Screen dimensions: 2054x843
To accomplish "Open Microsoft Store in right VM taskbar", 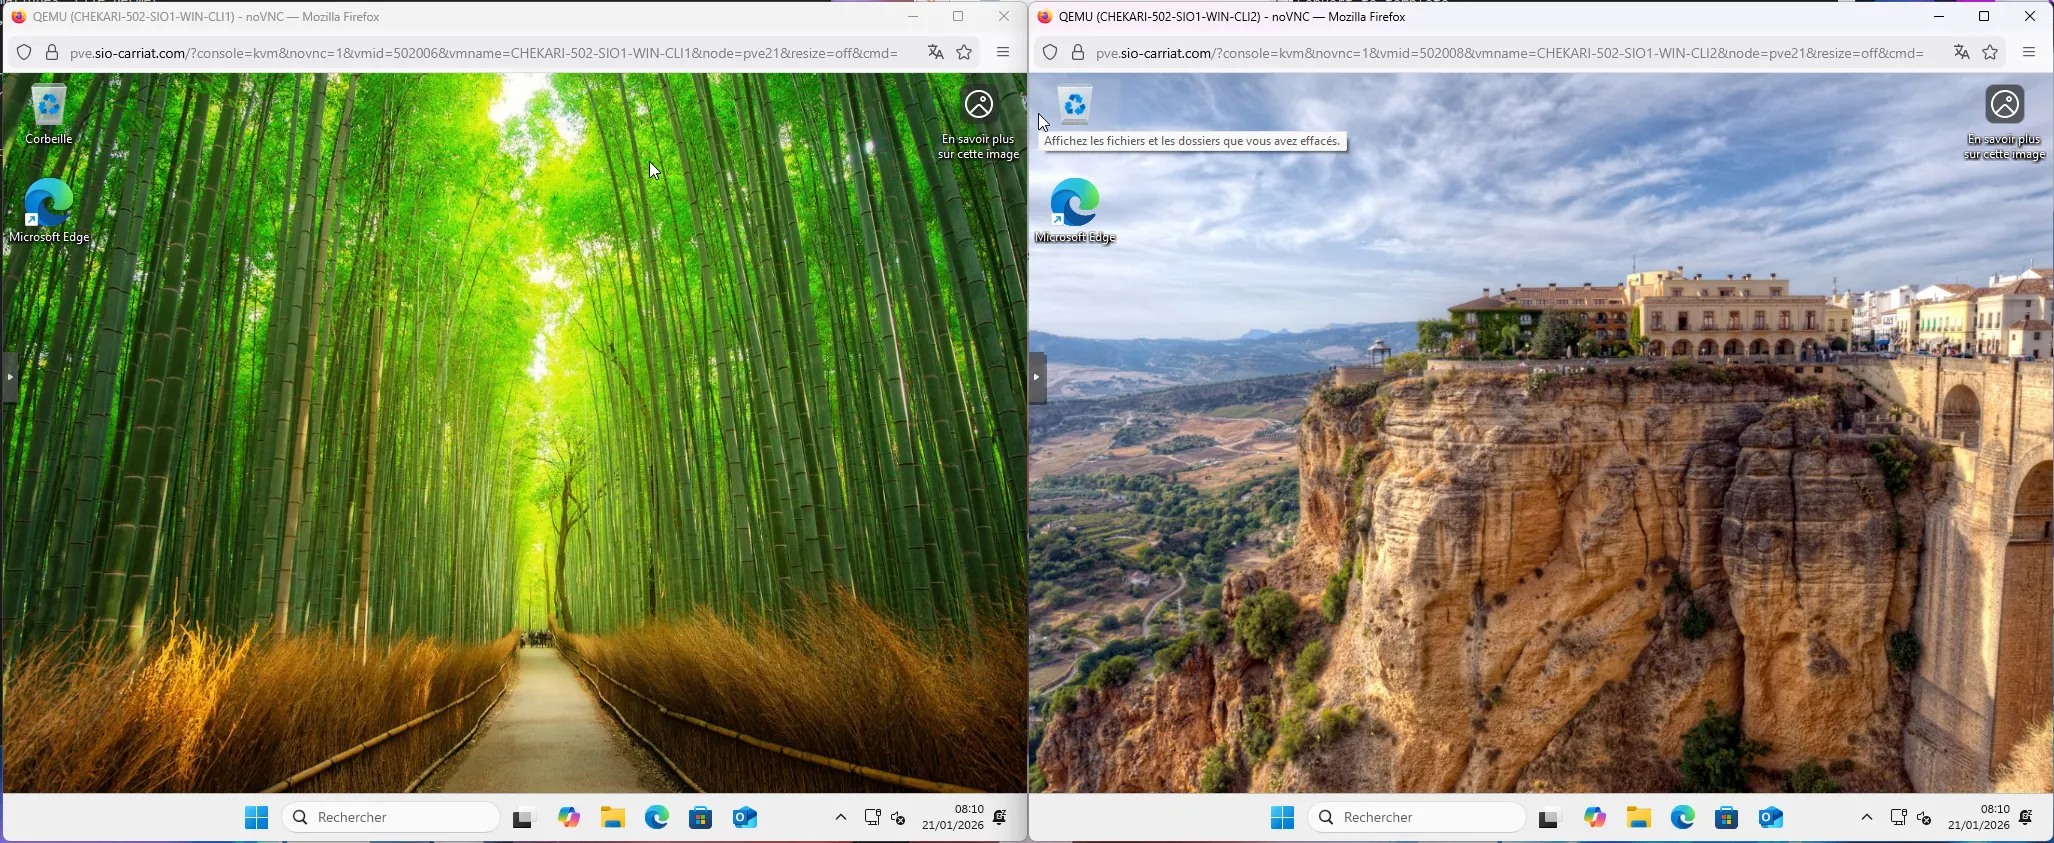I will (1726, 818).
